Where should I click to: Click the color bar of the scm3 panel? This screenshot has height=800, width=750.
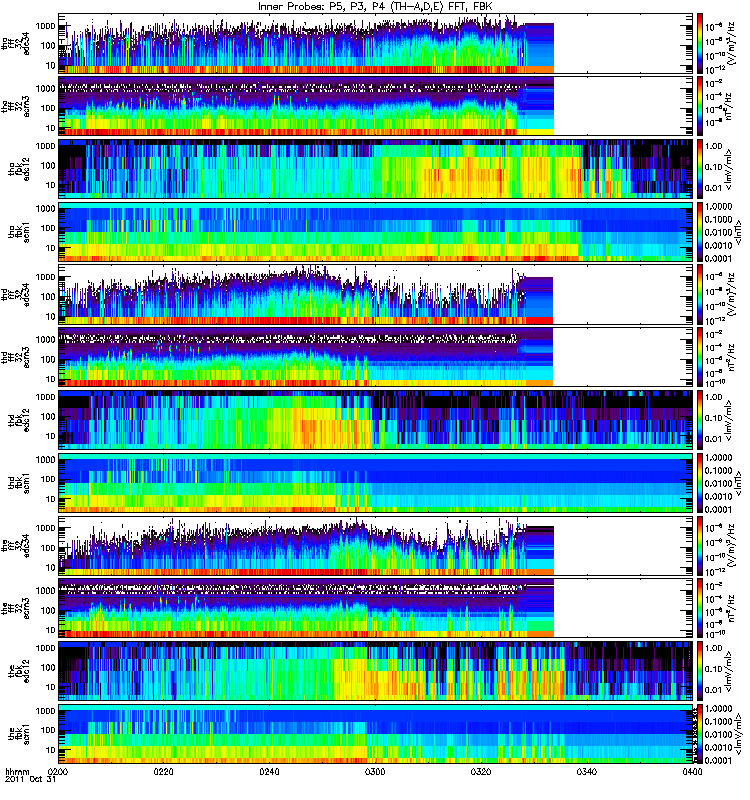pos(700,608)
